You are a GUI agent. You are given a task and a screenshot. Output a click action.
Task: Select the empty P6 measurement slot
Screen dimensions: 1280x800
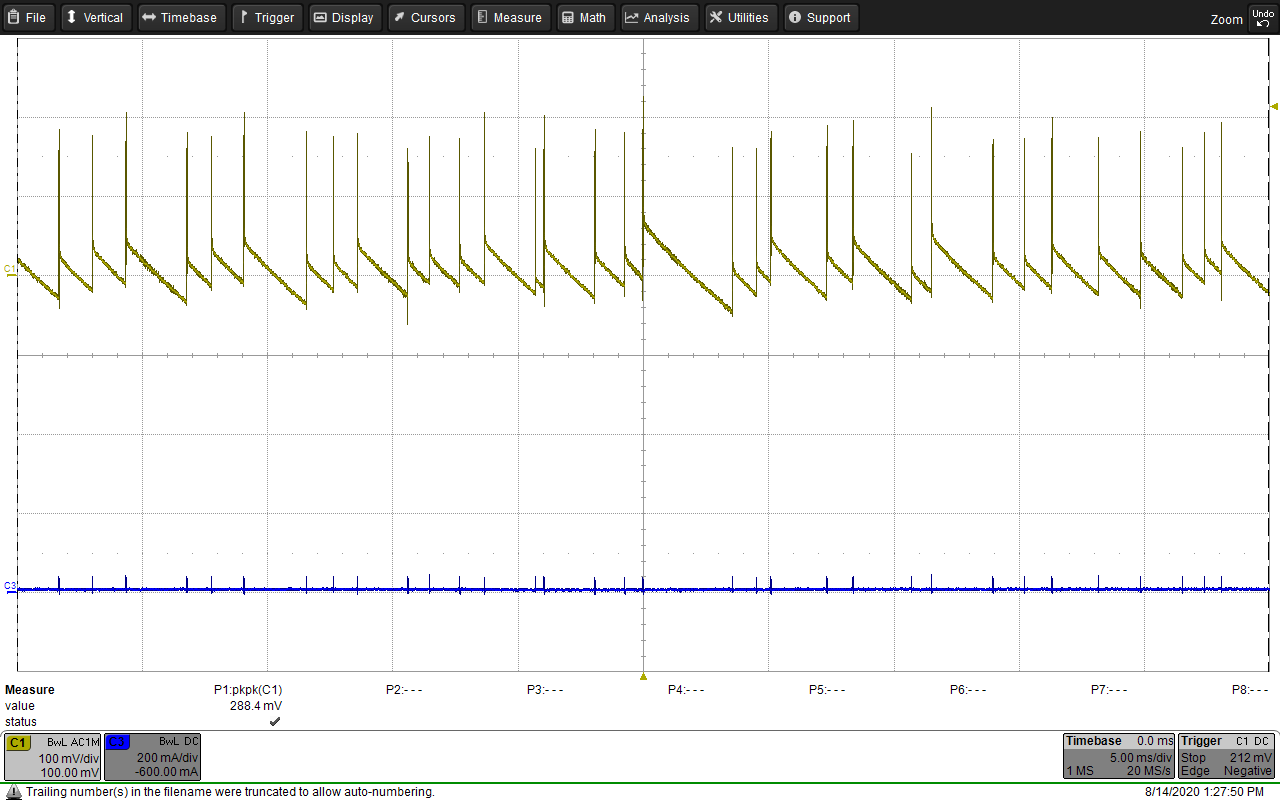968,690
